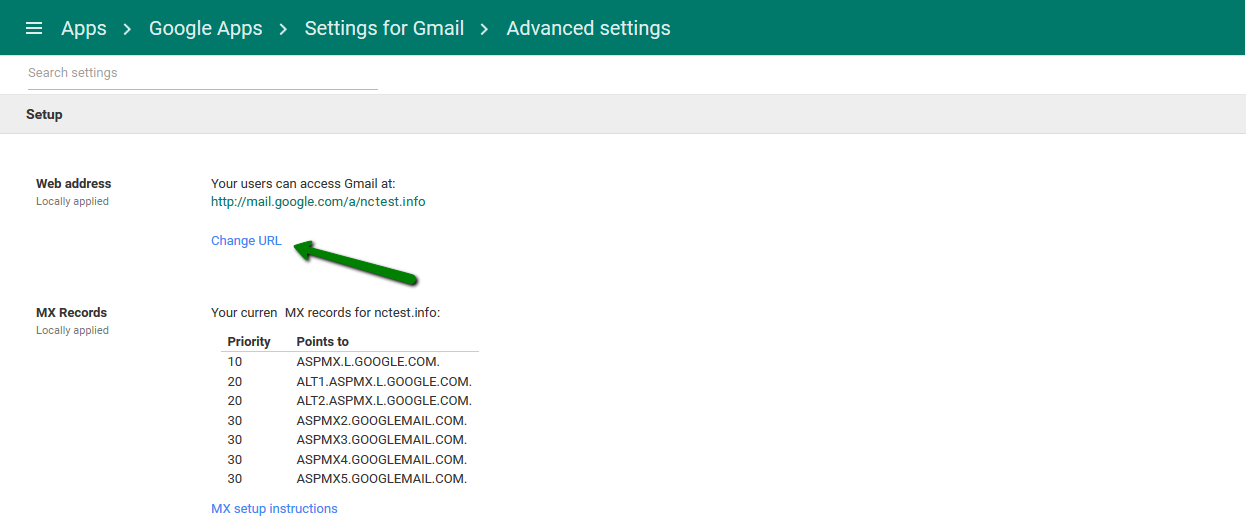Open the hamburger main menu
The width and height of the screenshot is (1246, 522).
pyautogui.click(x=34, y=28)
